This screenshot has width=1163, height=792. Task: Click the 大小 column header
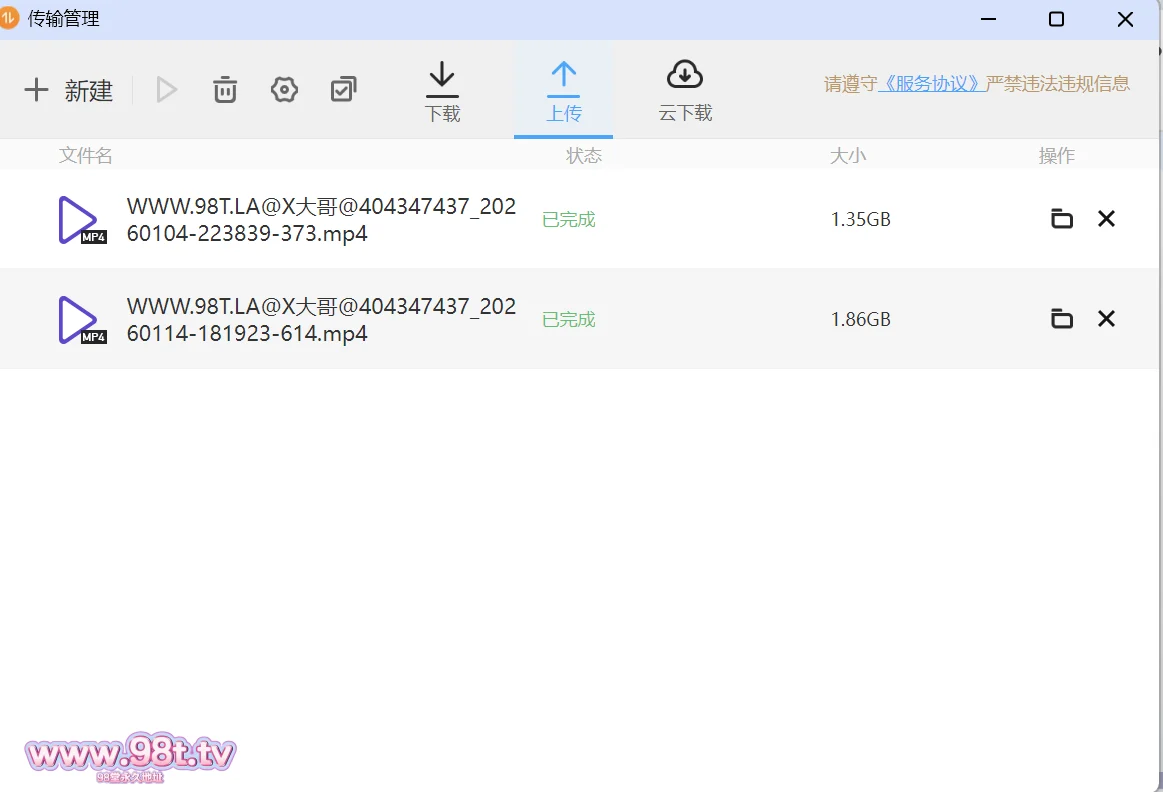click(848, 155)
